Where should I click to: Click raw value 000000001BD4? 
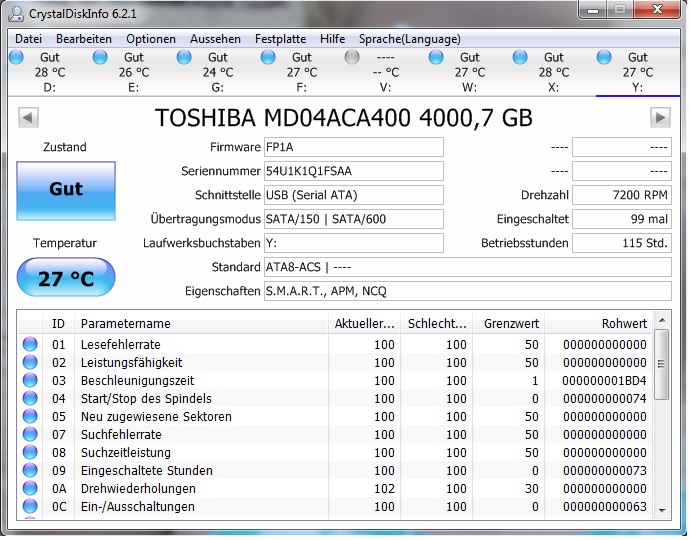pyautogui.click(x=604, y=381)
